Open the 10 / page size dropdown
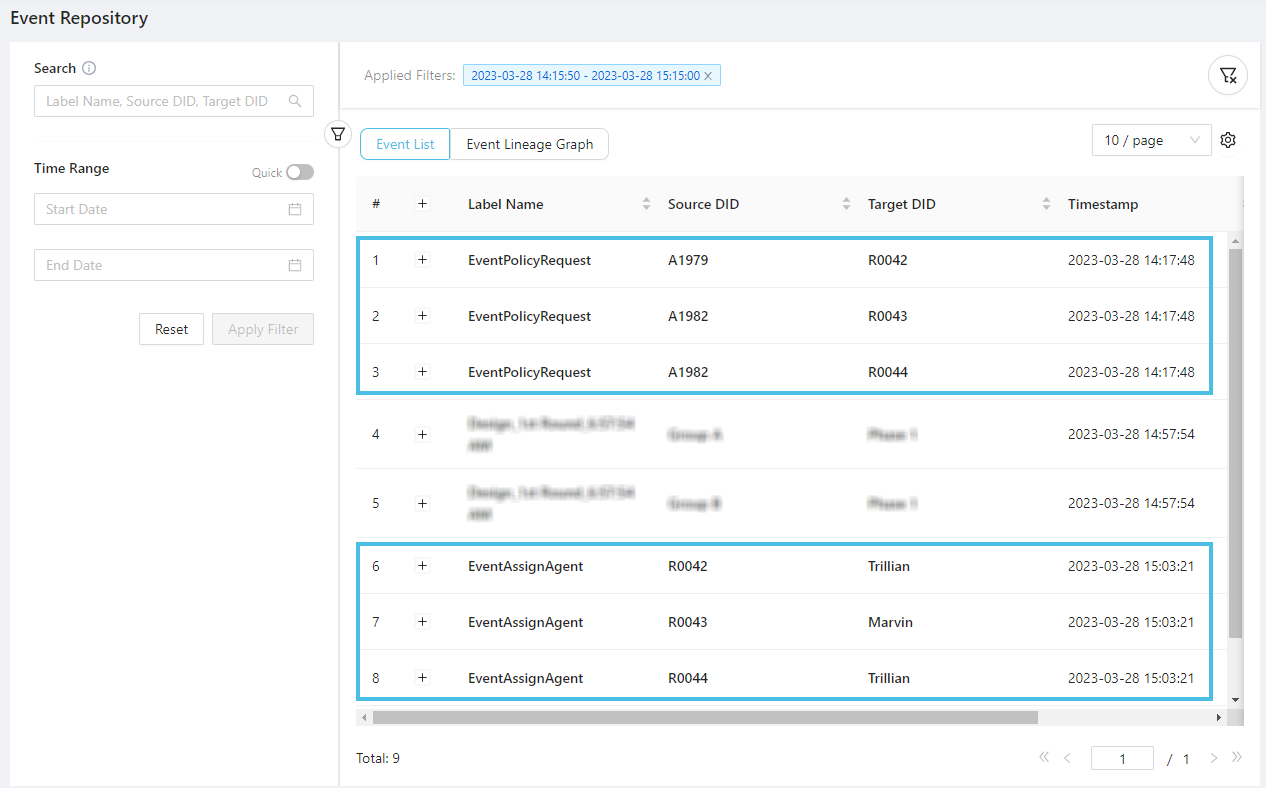The image size is (1266, 788). click(1151, 141)
